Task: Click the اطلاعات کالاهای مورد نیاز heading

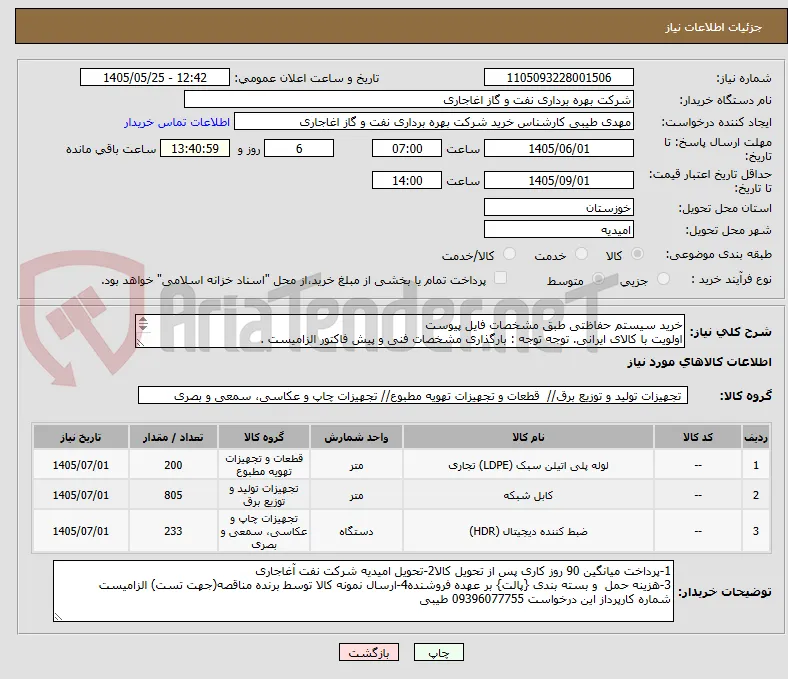Action: pyautogui.click(x=699, y=362)
